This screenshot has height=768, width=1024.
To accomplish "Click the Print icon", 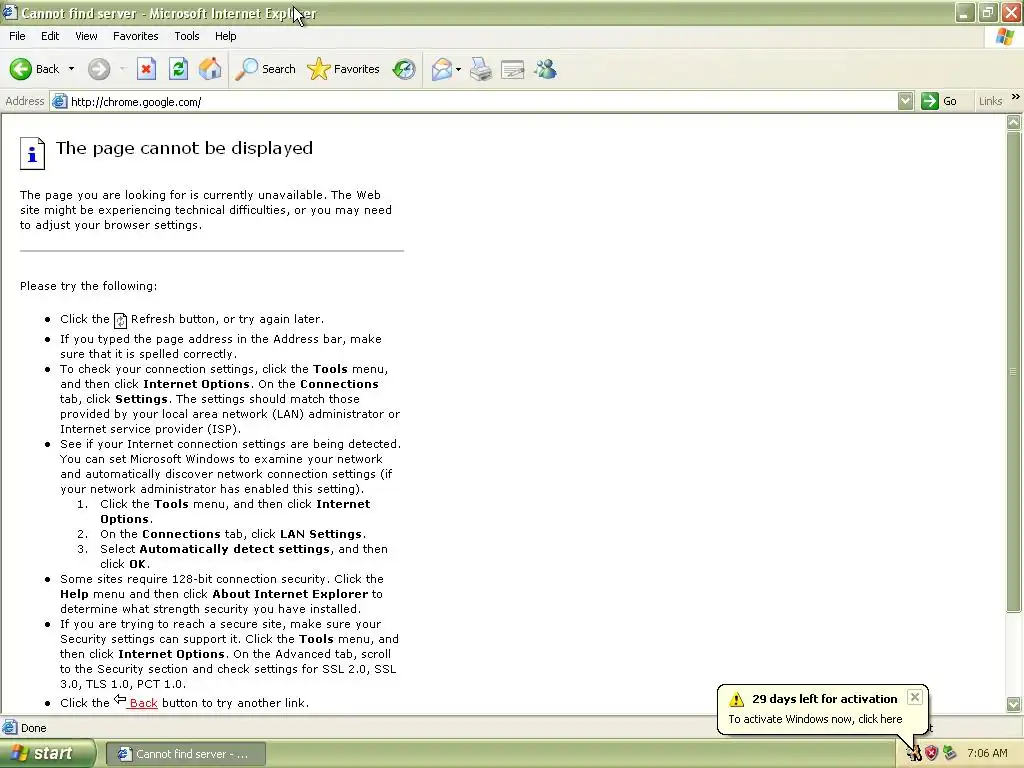I will click(481, 69).
